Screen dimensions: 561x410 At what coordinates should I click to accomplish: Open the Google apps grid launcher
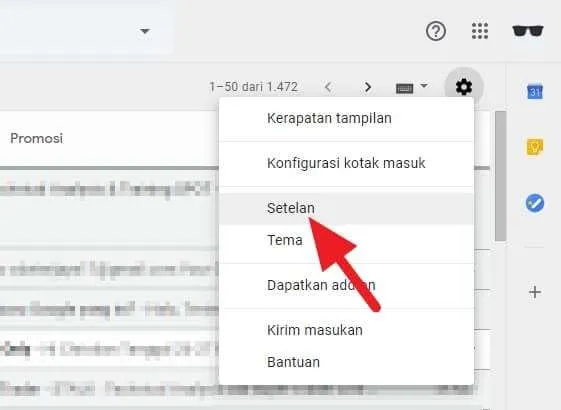click(480, 31)
